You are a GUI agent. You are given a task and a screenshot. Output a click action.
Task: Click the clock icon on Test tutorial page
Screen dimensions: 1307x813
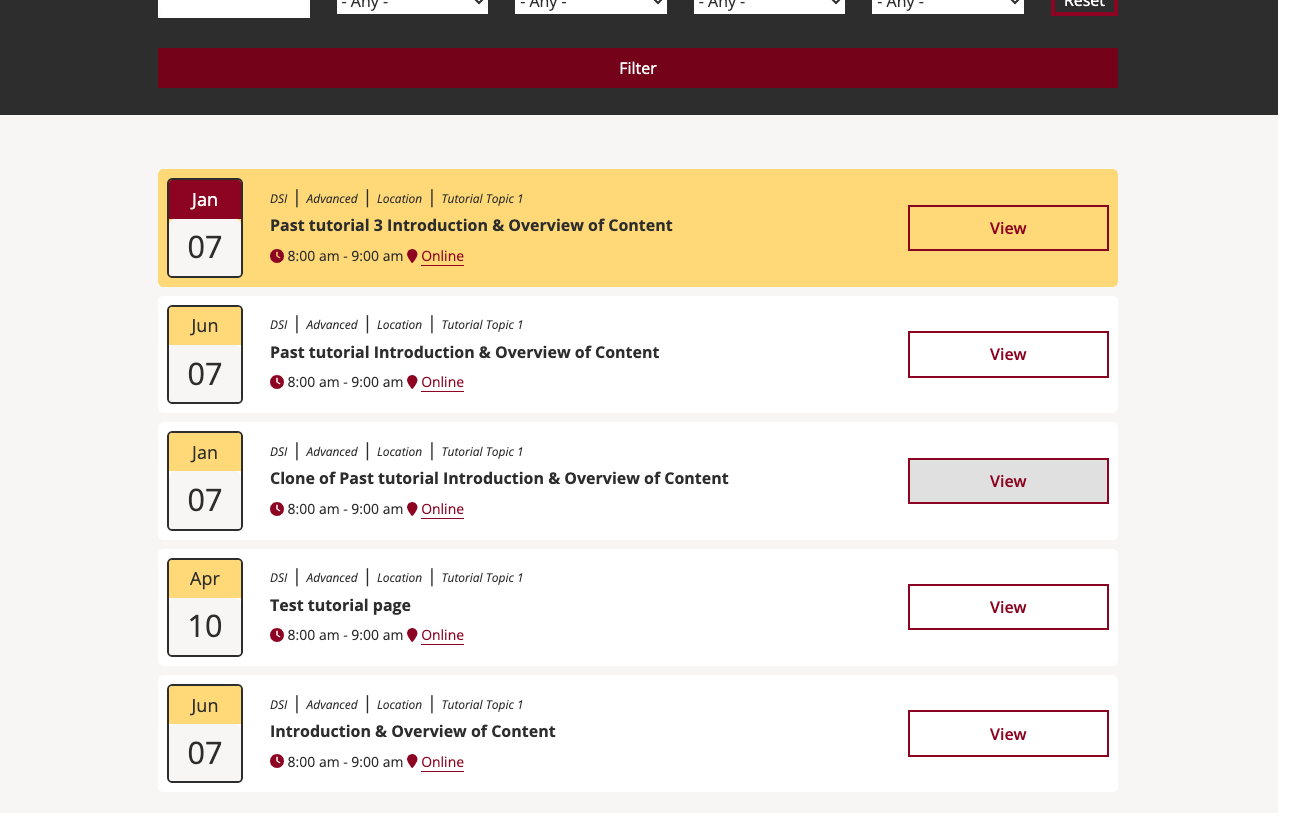[277, 635]
